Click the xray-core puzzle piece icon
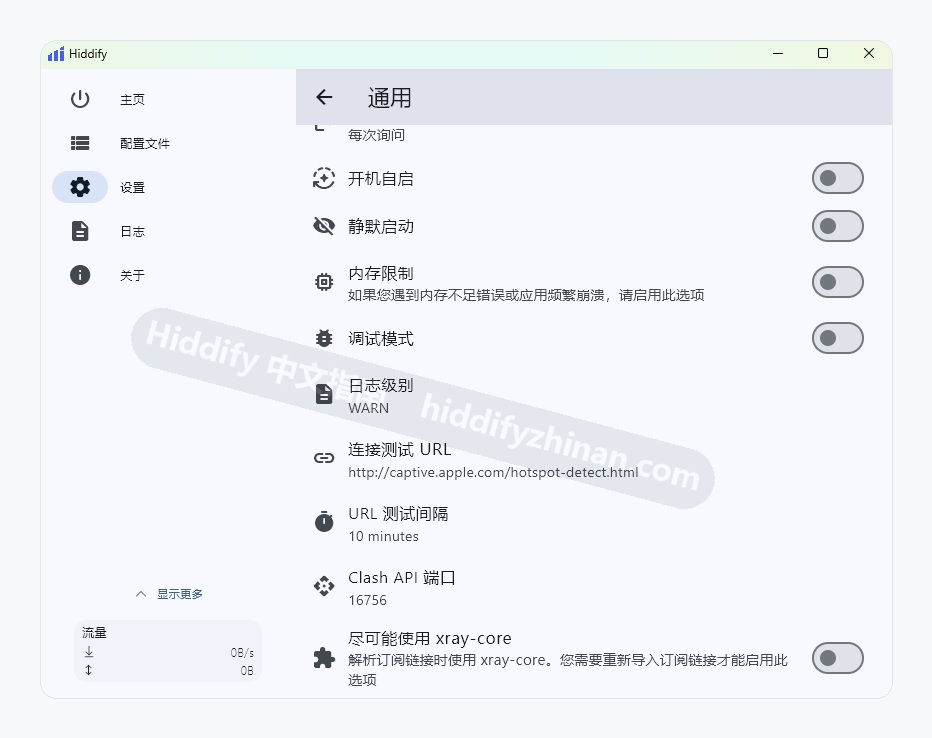 [x=324, y=658]
